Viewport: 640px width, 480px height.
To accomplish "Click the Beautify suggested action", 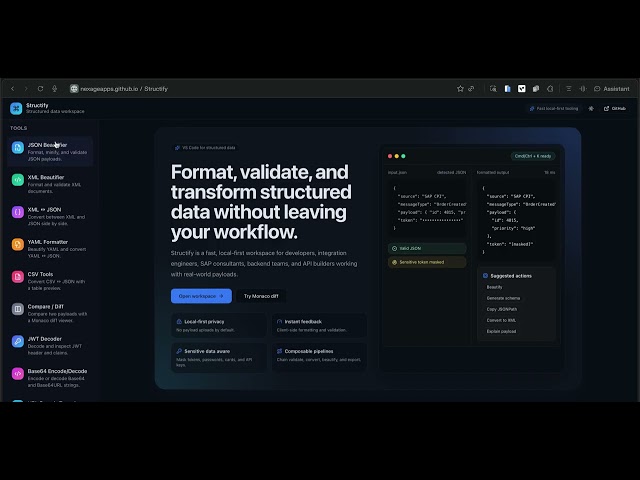I will coord(494,287).
